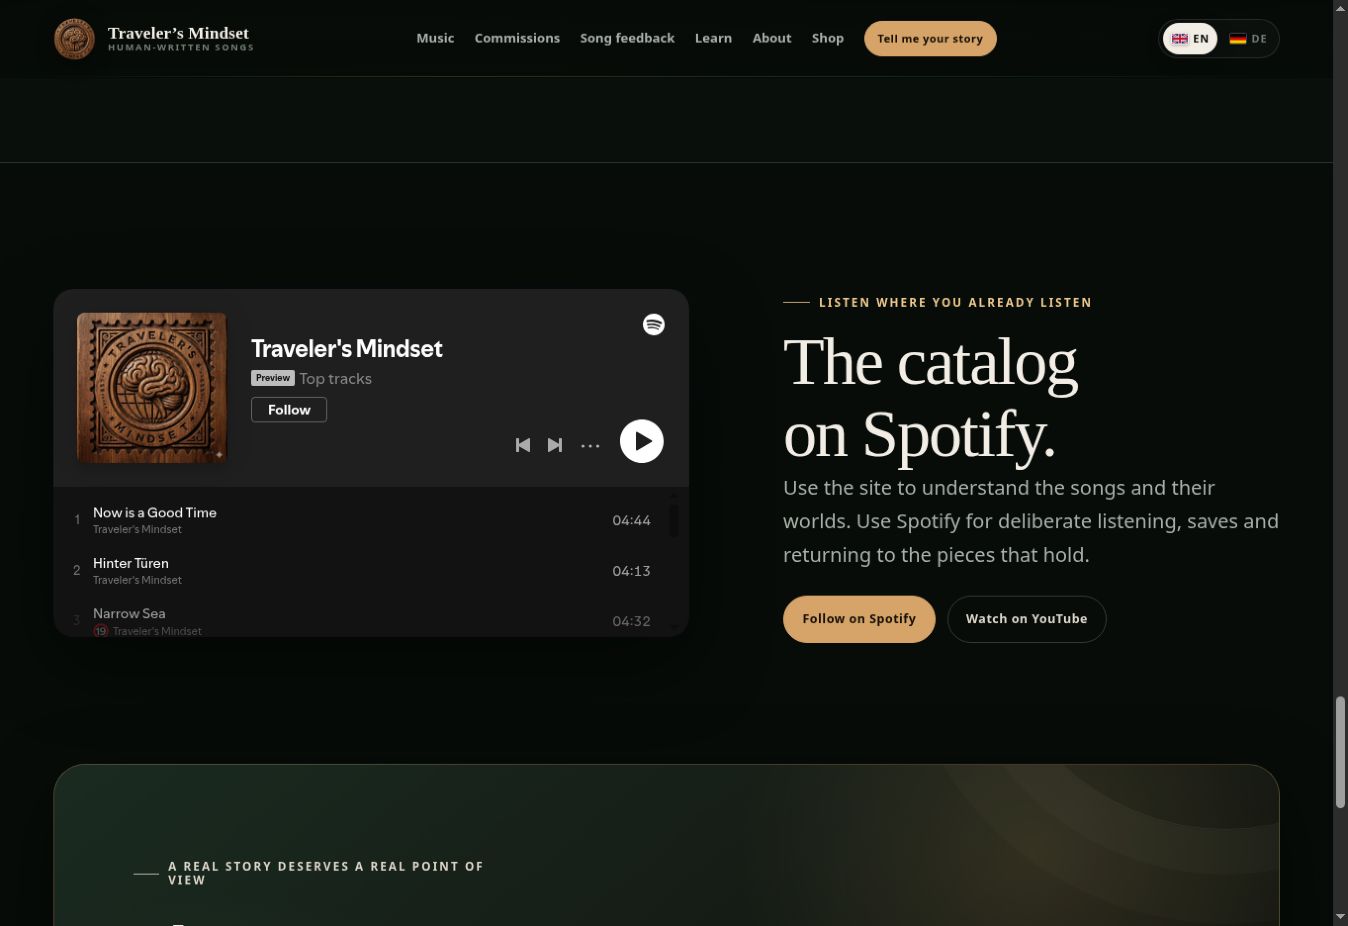
Task: Click the page vertical scrollbar thumb
Action: [1340, 752]
